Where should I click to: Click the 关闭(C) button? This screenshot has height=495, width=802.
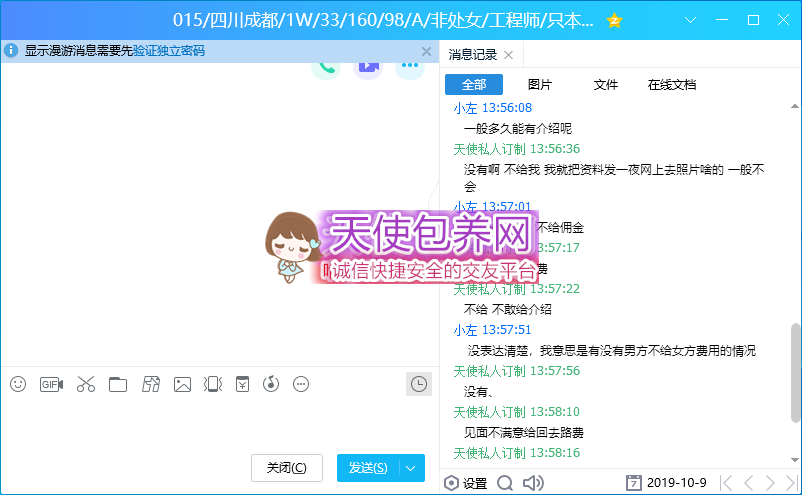click(287, 468)
